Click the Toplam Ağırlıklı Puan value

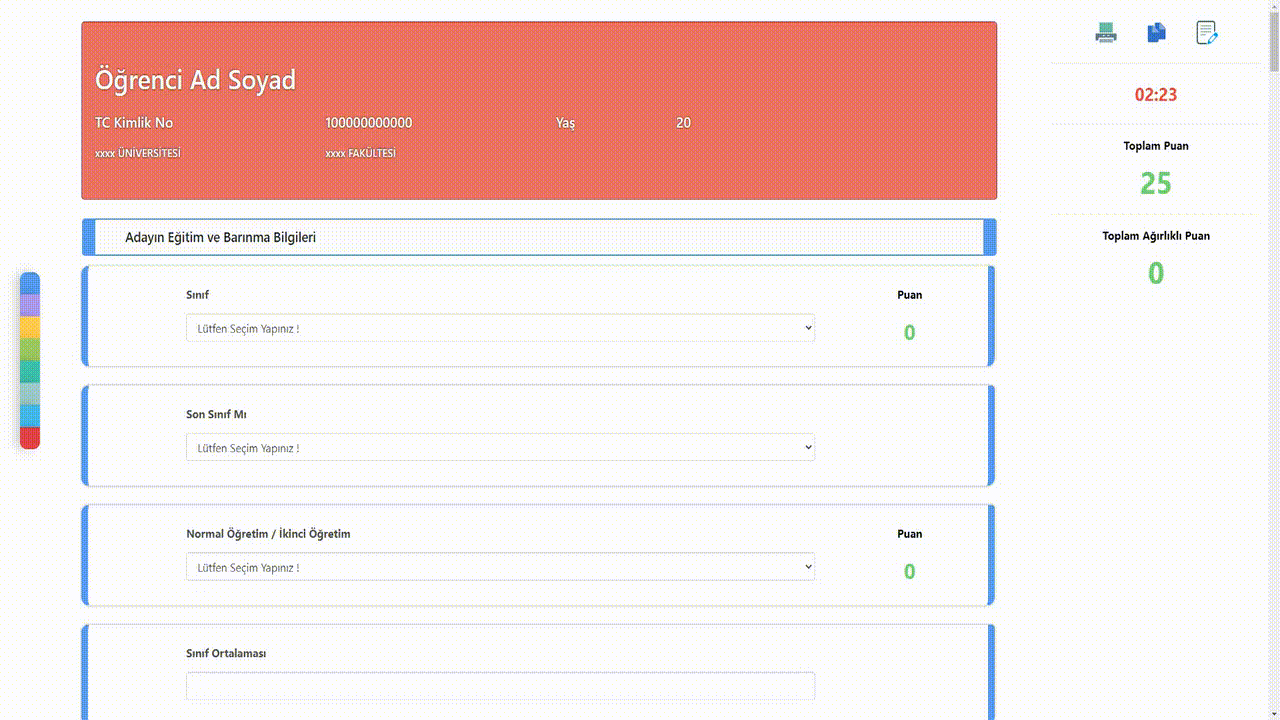(1155, 273)
